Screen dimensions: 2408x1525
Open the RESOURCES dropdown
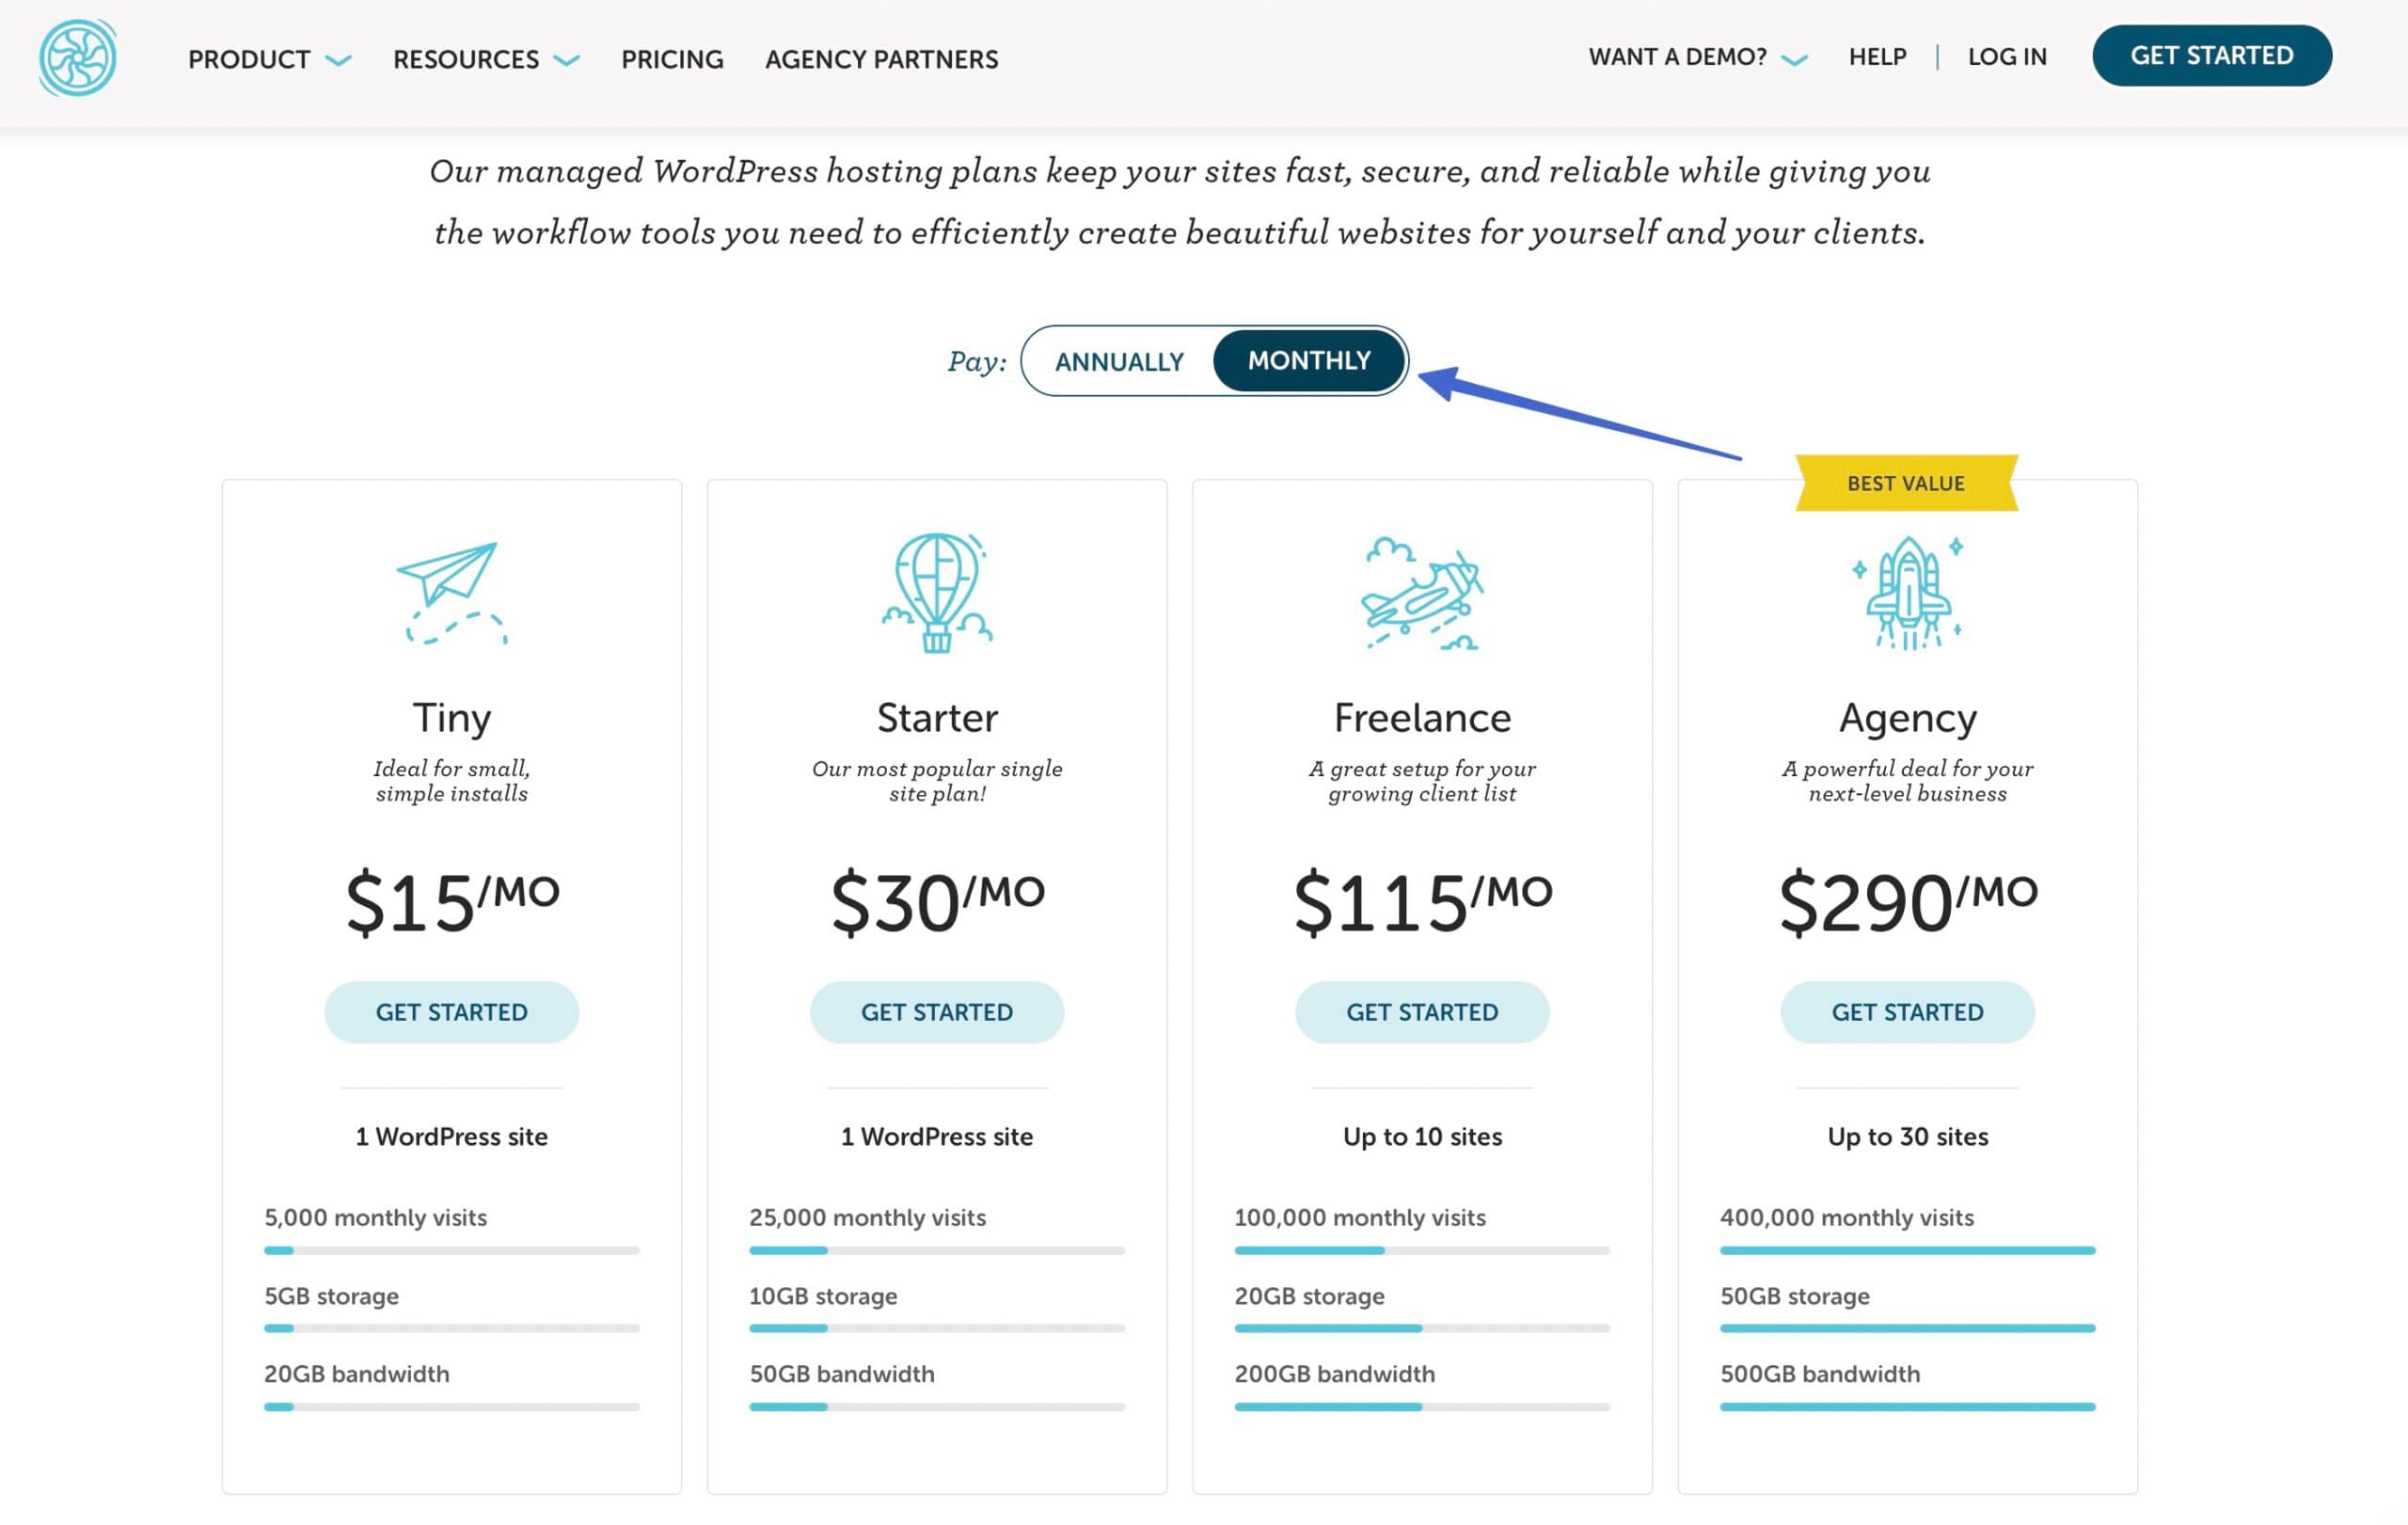pos(465,60)
